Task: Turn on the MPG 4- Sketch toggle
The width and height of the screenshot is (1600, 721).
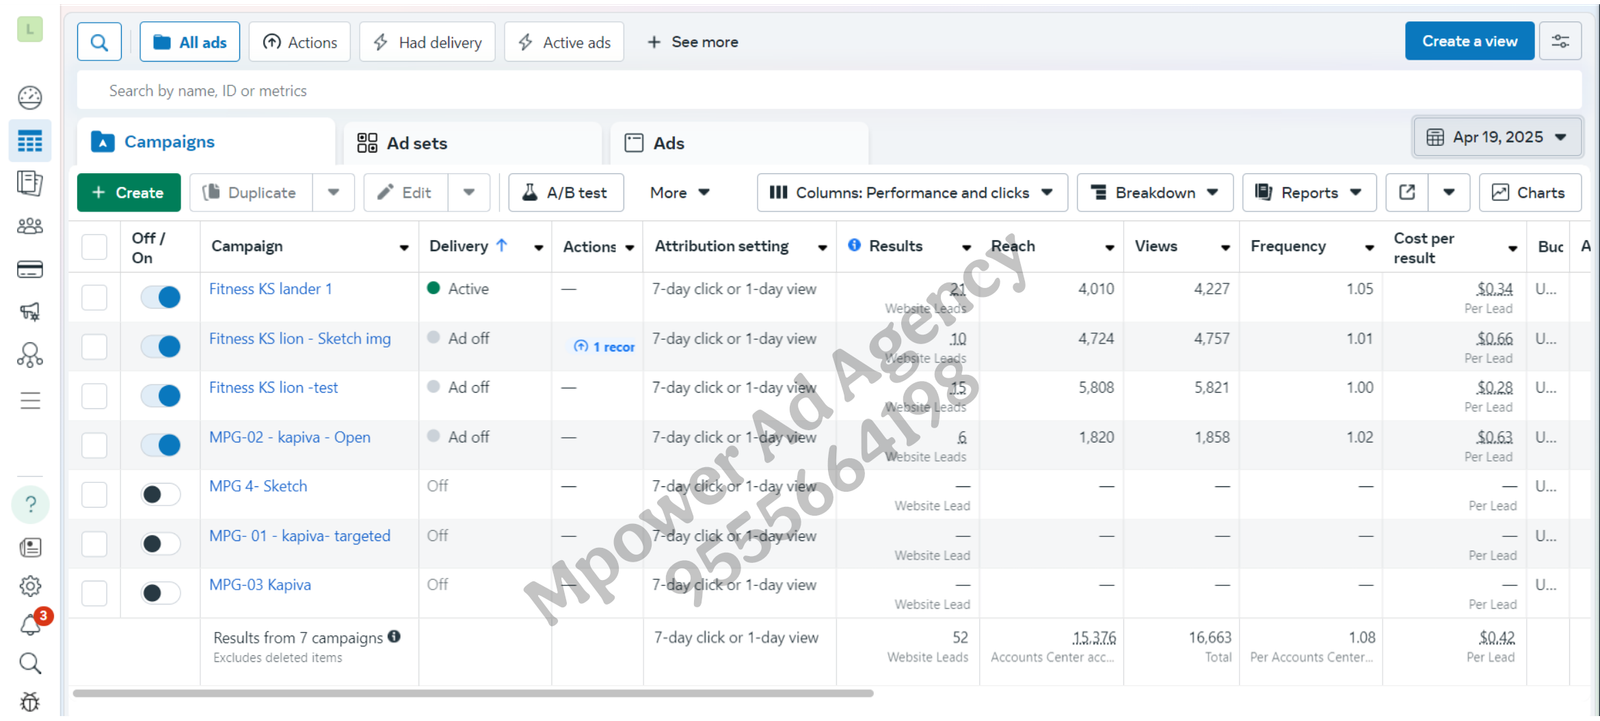Action: point(160,494)
